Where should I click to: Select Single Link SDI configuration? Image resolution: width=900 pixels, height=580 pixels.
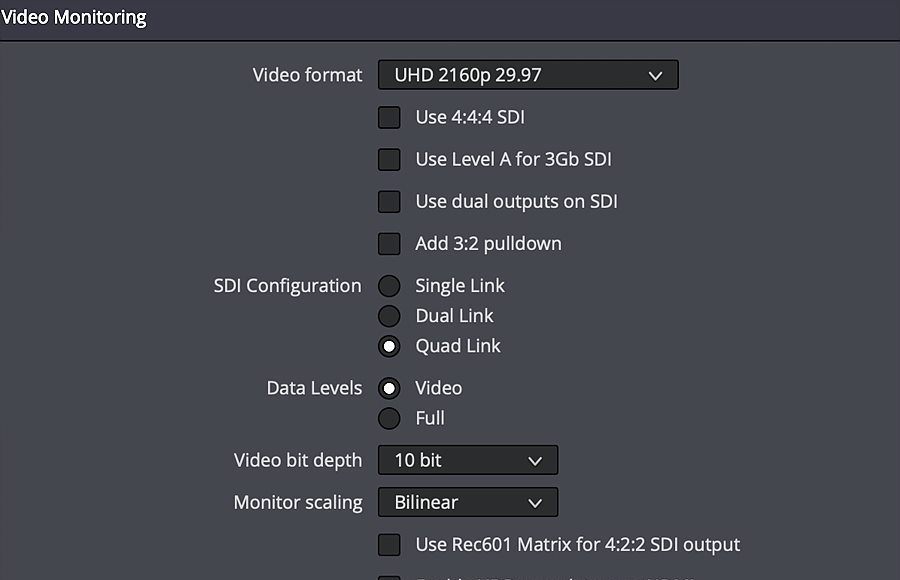pos(389,285)
